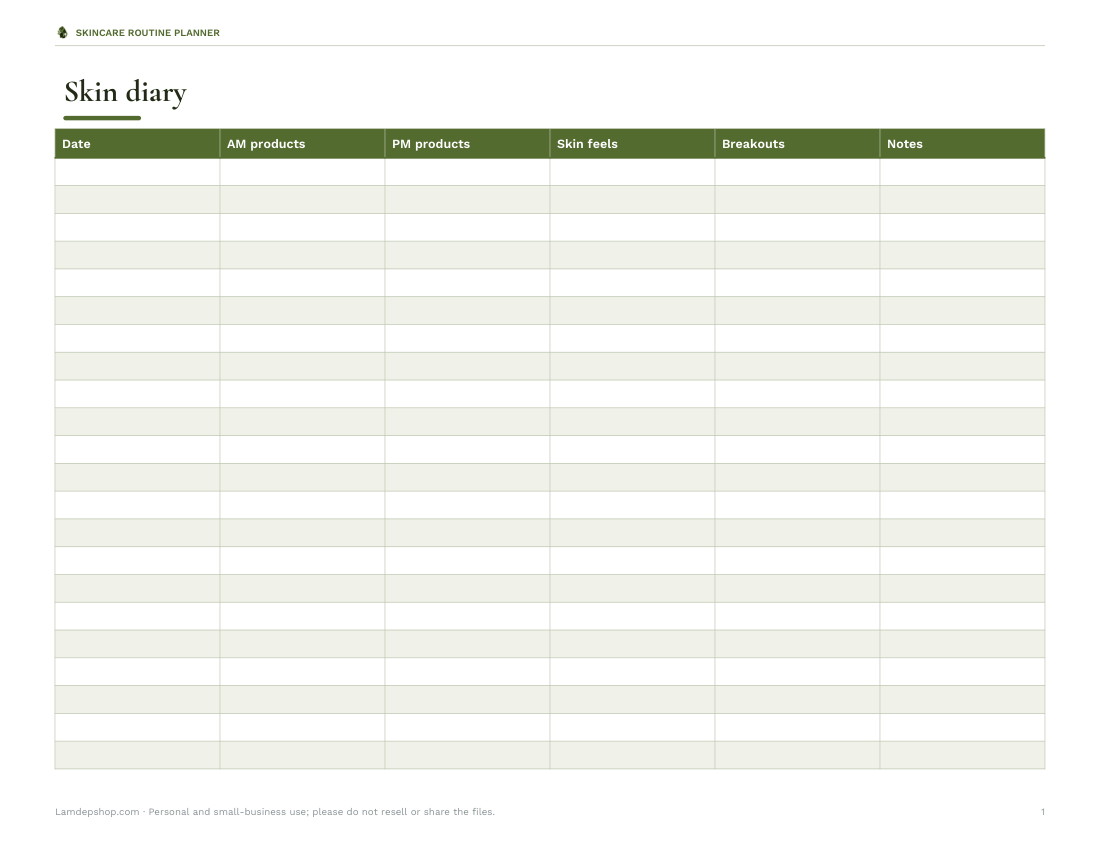Click the 'SKINCARE ROUTINE PLANNER' header text
Viewport: 1100px width, 850px height.
[x=147, y=33]
